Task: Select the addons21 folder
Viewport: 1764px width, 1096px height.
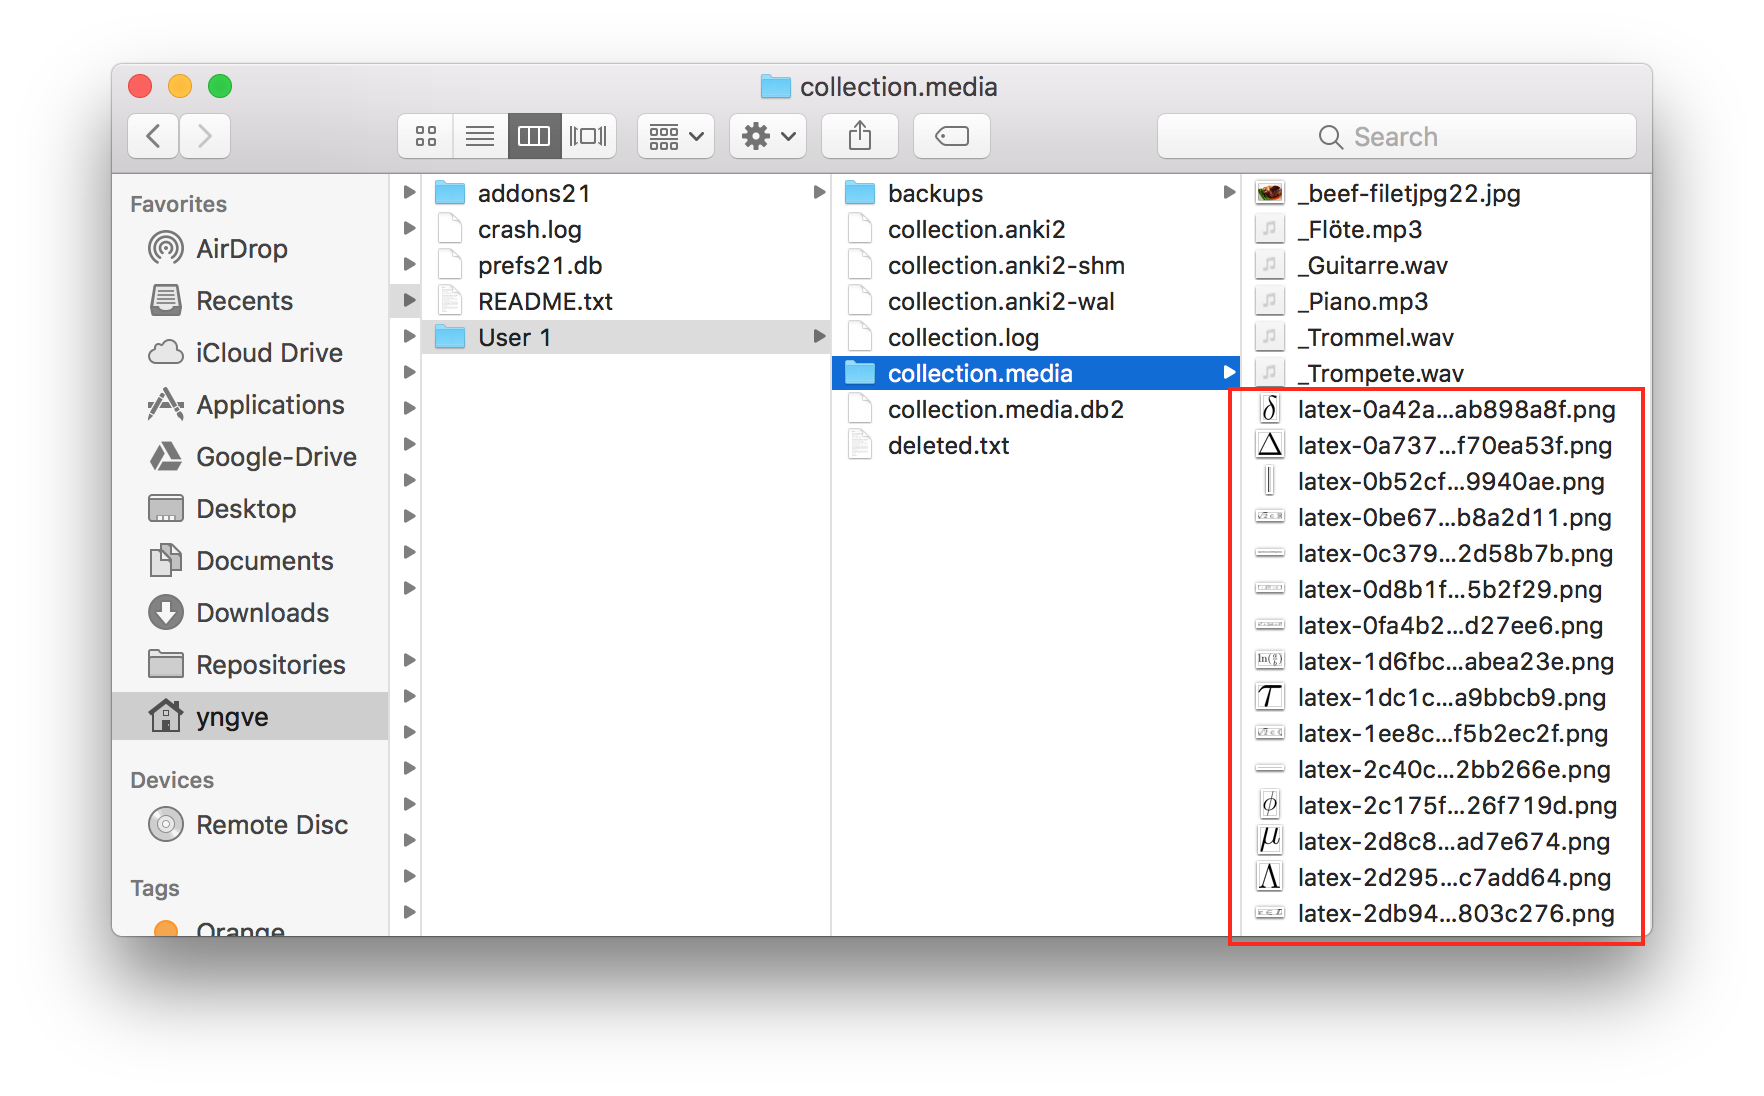Action: coord(626,193)
